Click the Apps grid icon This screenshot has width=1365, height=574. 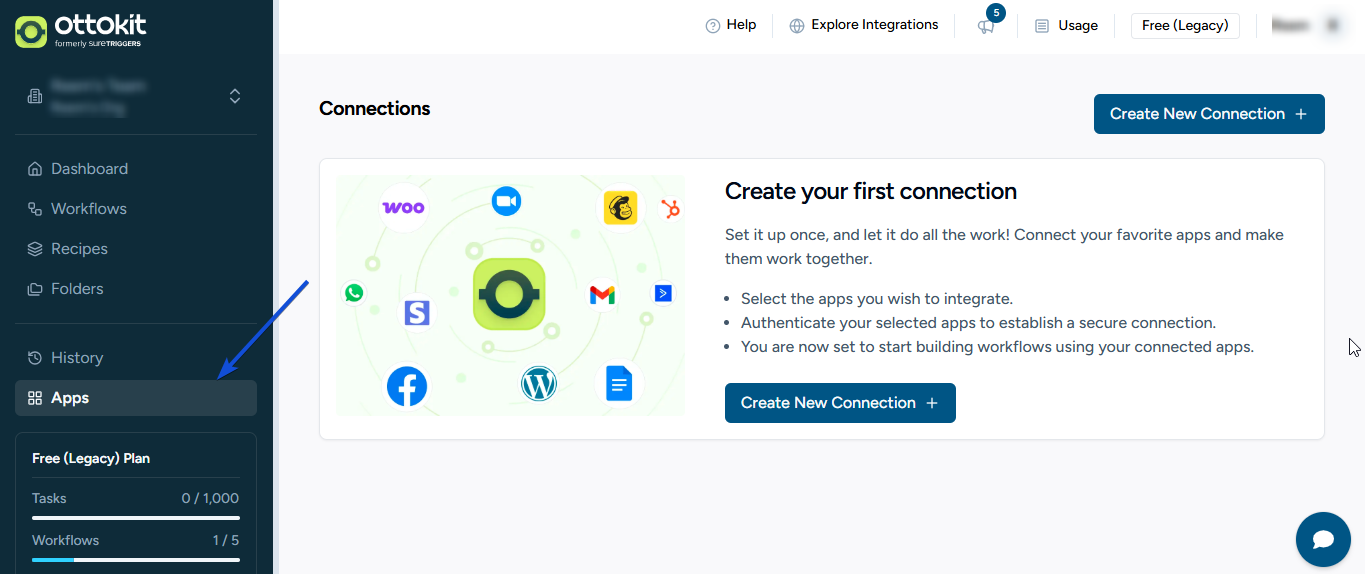pos(35,398)
